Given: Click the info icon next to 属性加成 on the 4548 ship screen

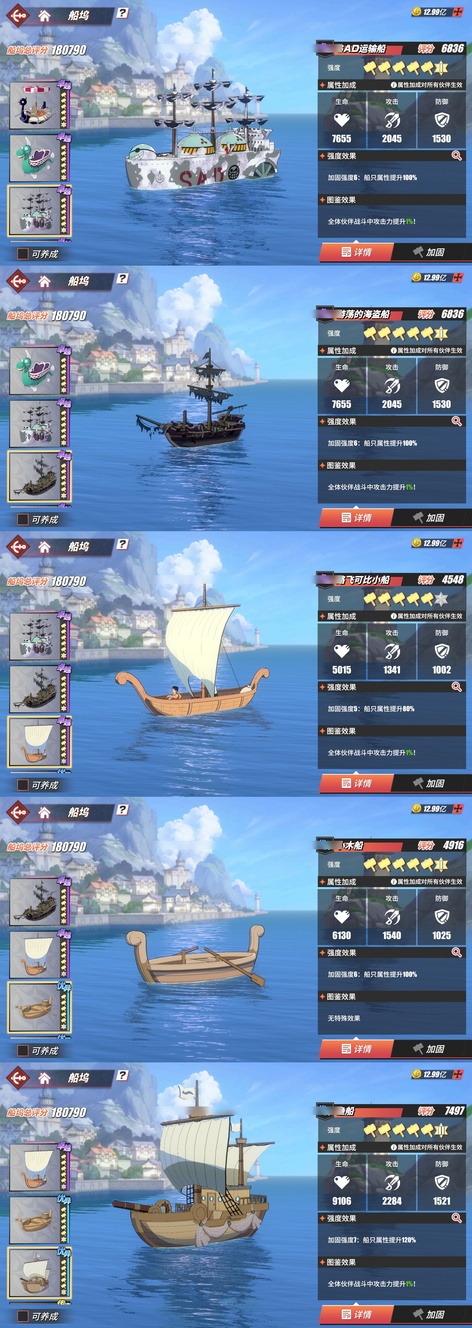Looking at the screenshot, I should click(394, 616).
